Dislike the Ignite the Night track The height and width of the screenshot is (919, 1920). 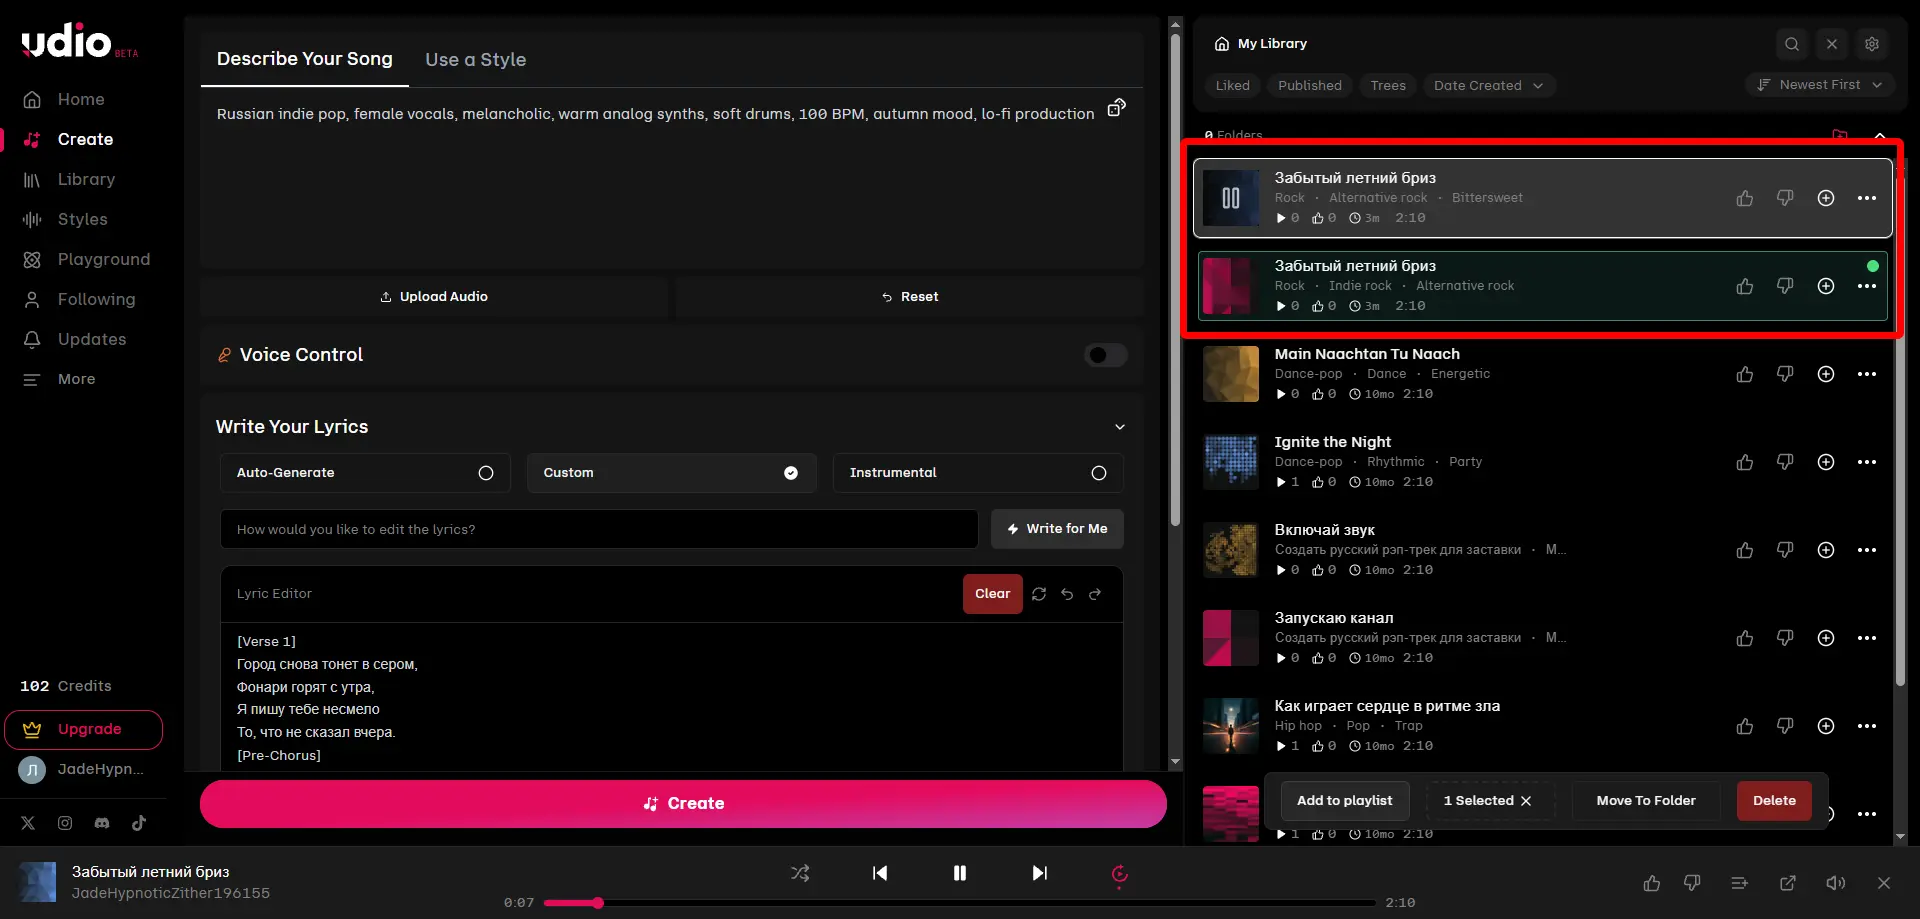pyautogui.click(x=1785, y=462)
